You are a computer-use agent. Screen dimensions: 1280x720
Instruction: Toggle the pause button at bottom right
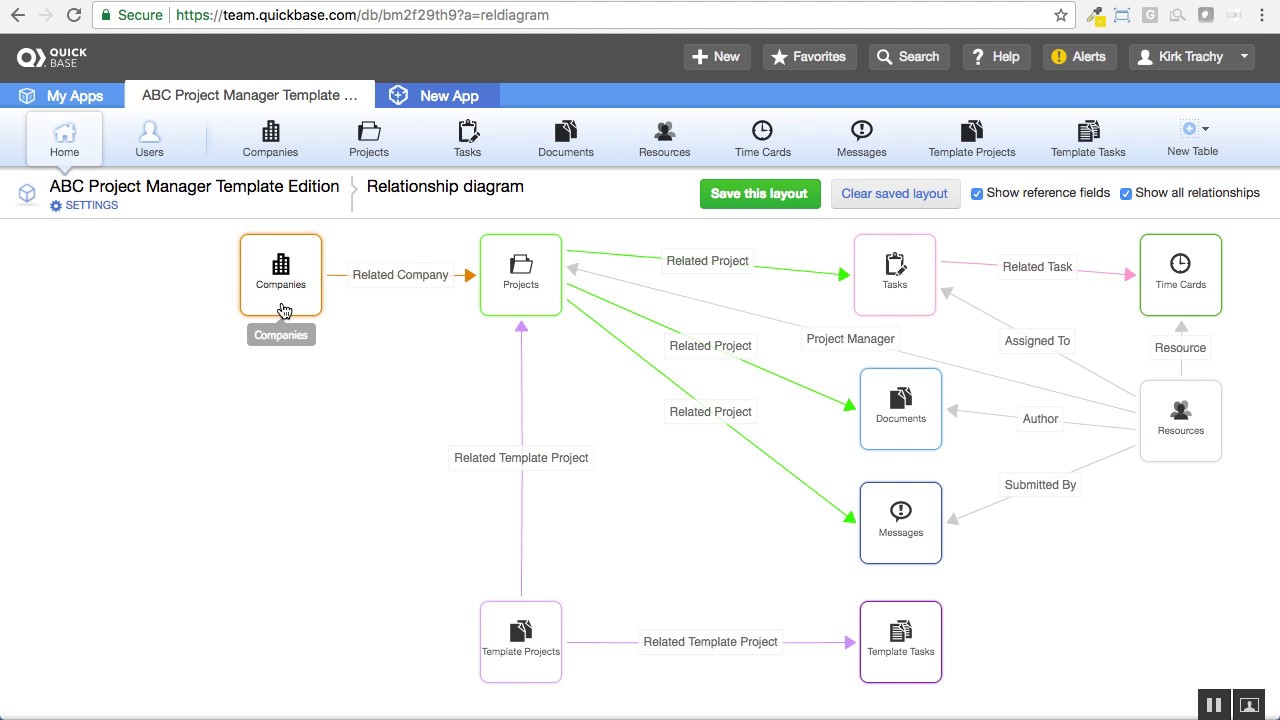click(1213, 704)
